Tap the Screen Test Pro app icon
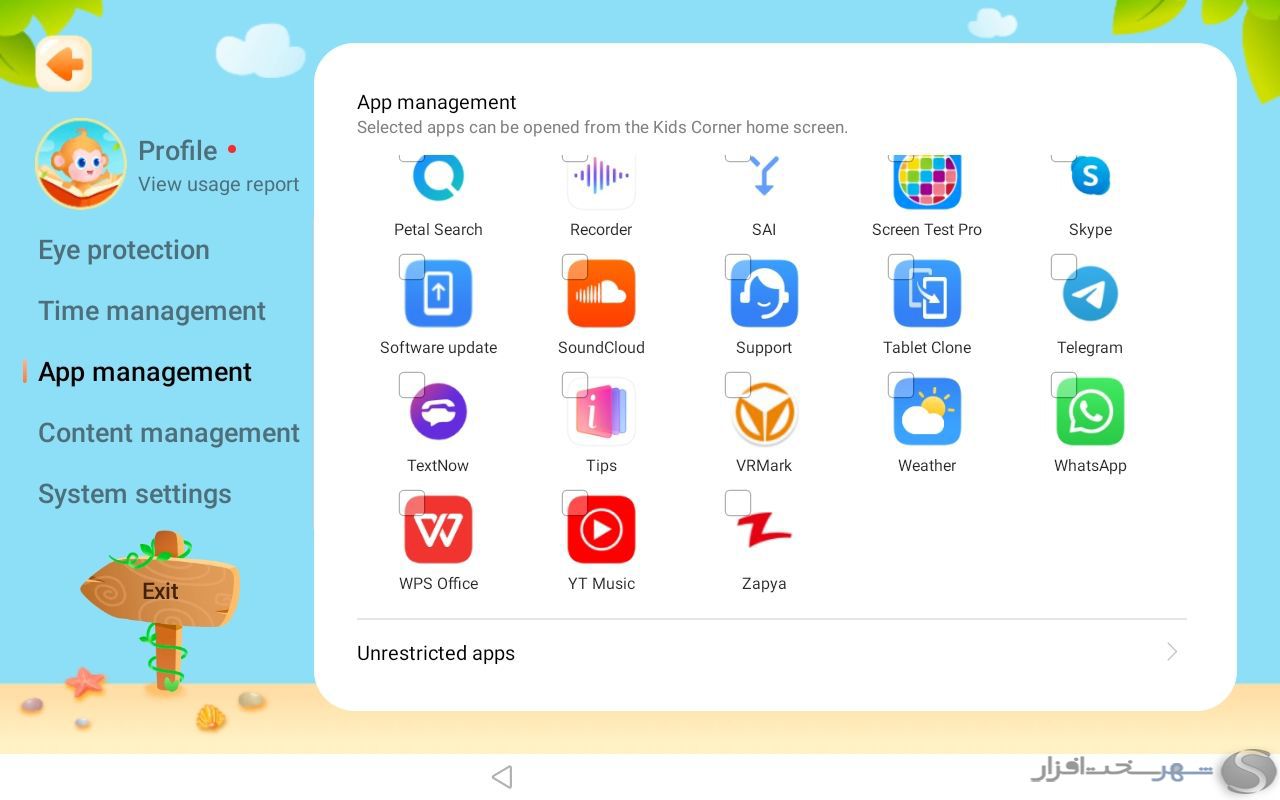Screen dimensions: 1280x800 (927, 181)
